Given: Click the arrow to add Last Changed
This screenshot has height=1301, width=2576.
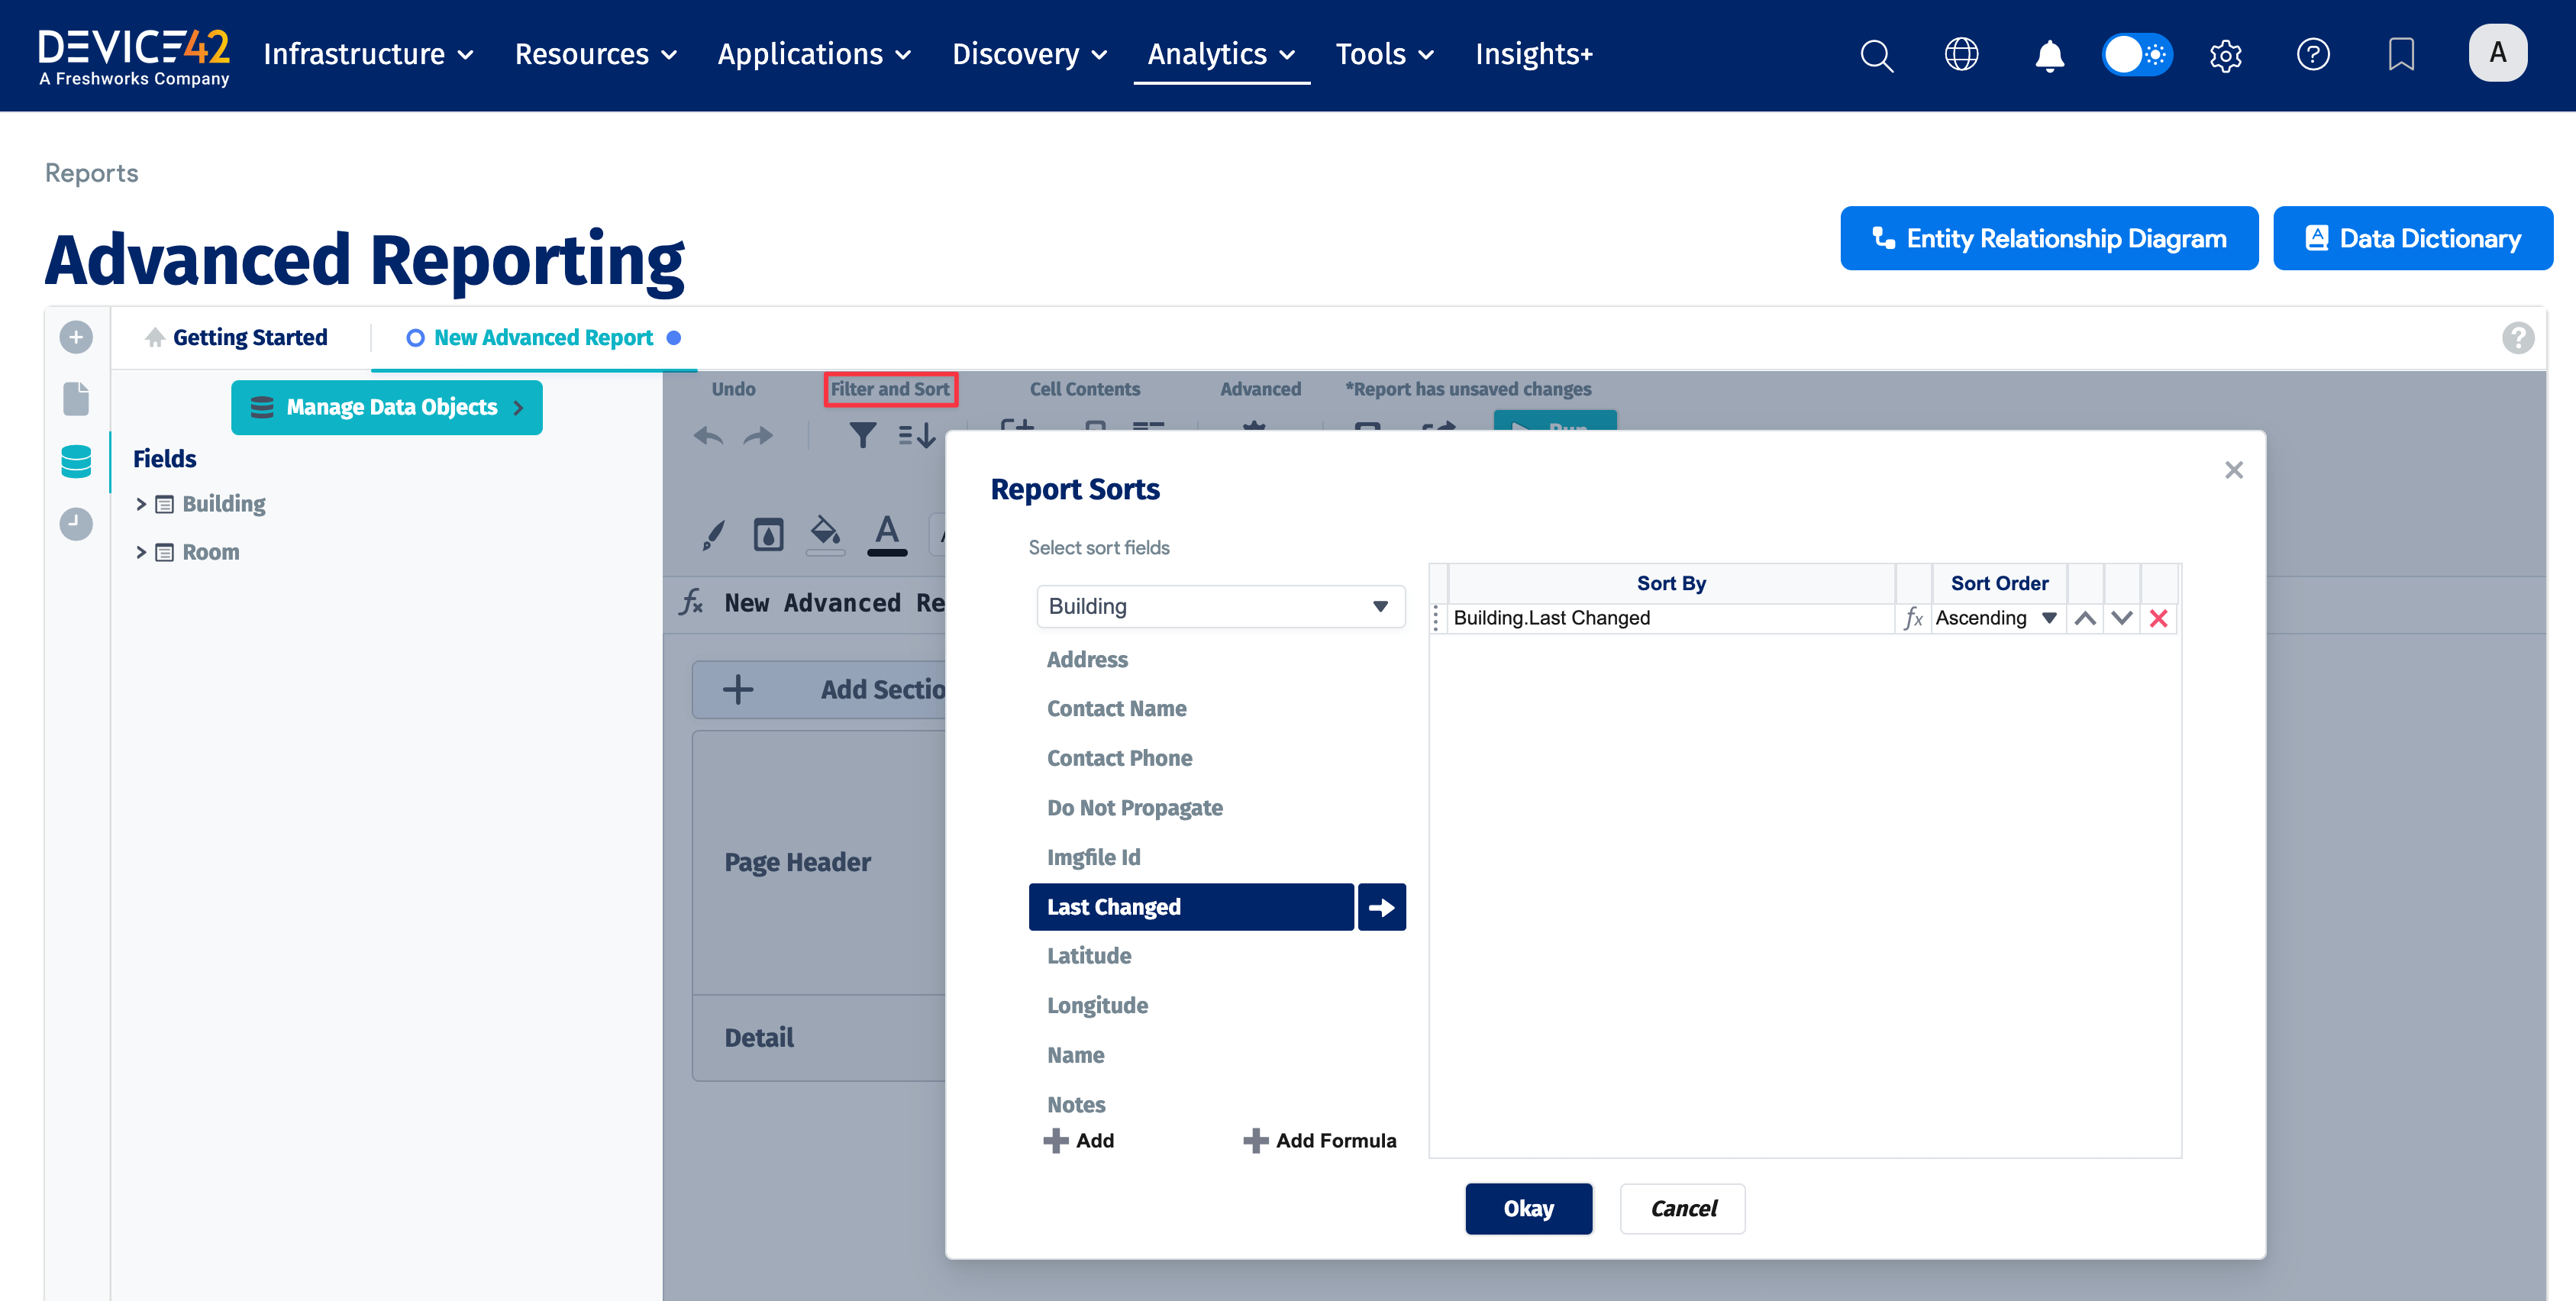Looking at the screenshot, I should [1381, 907].
